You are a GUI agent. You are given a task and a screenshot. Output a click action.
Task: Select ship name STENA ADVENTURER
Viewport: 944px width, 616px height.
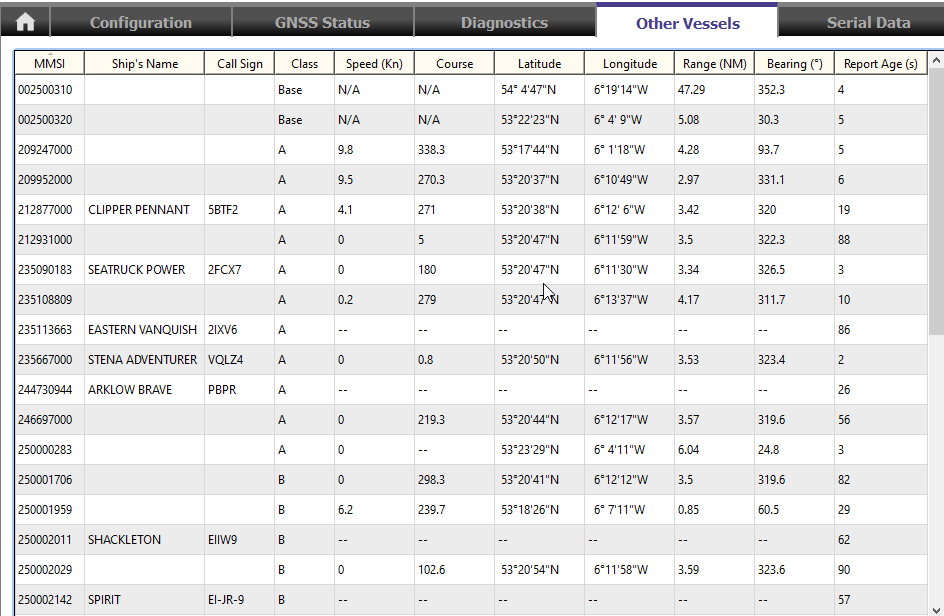tap(142, 360)
